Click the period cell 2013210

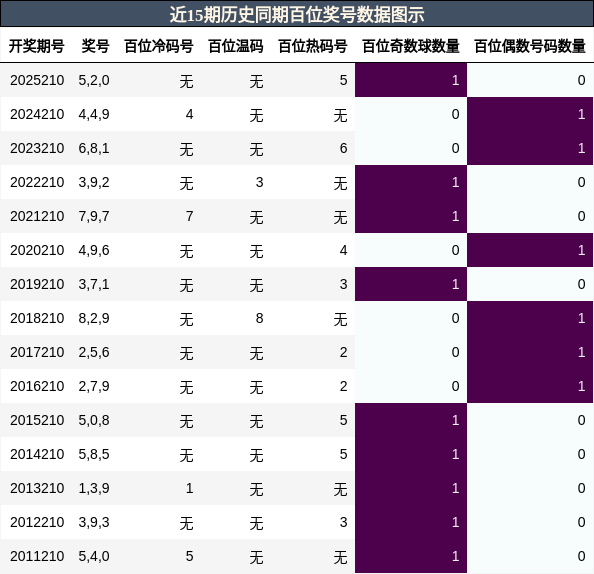37,488
